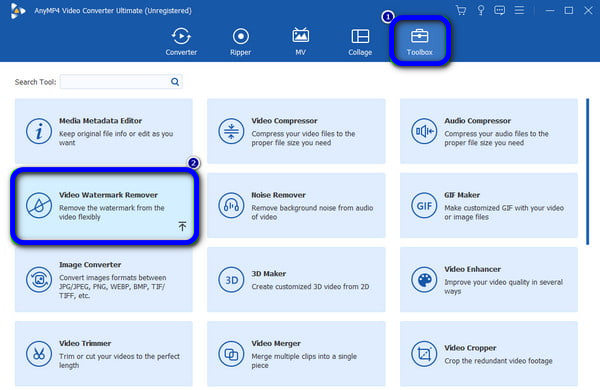Switch to the Collage tab
This screenshot has width=600, height=390.
[360, 41]
